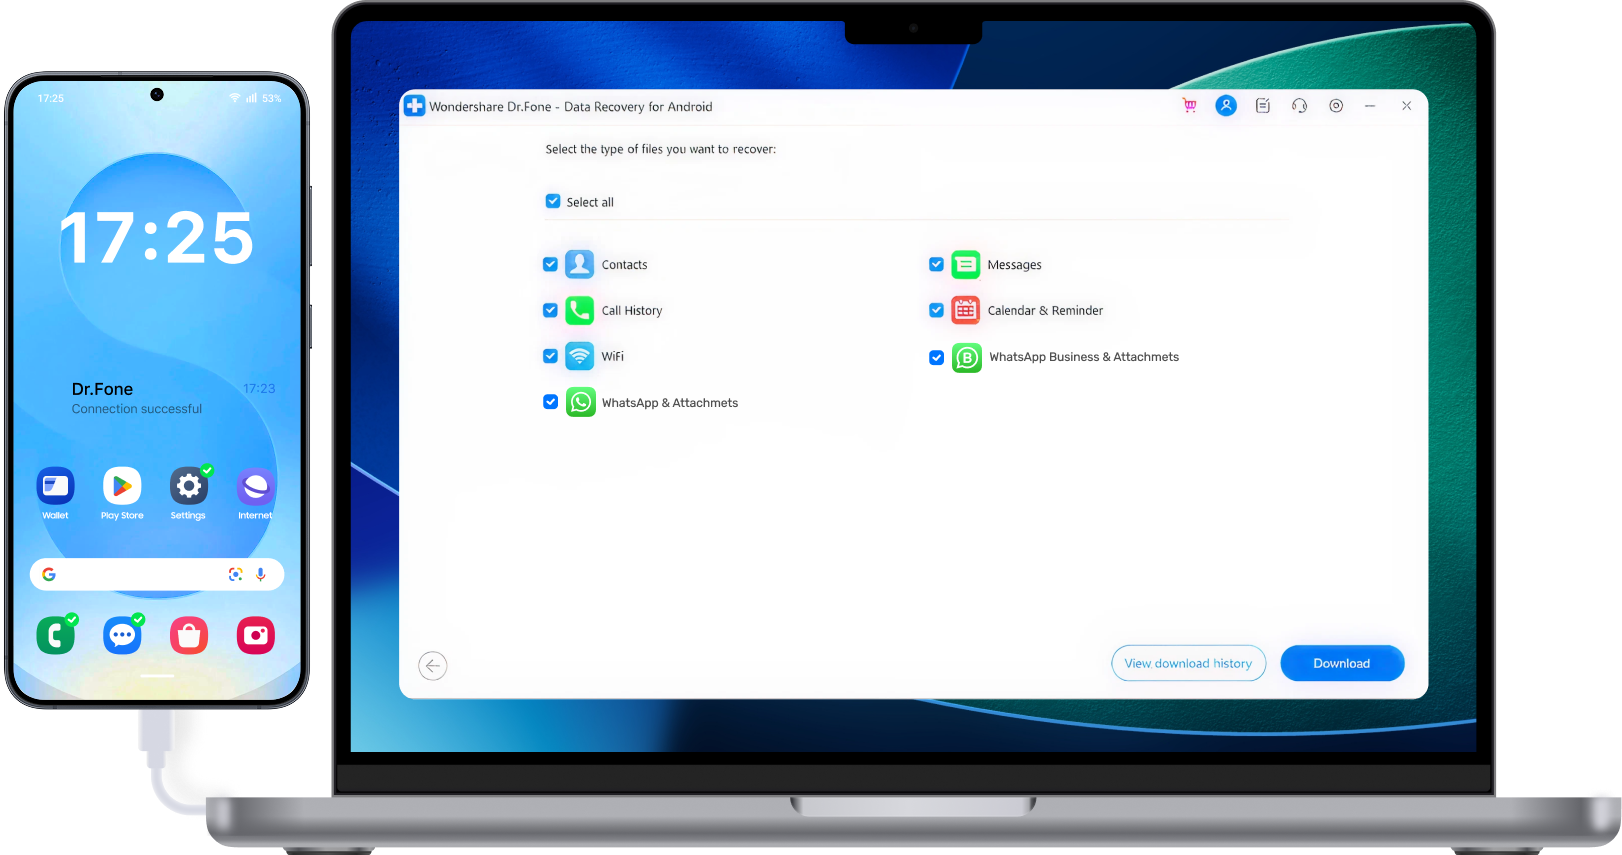Open the shopping cart icon in Dr.Fone title bar

click(x=1189, y=106)
